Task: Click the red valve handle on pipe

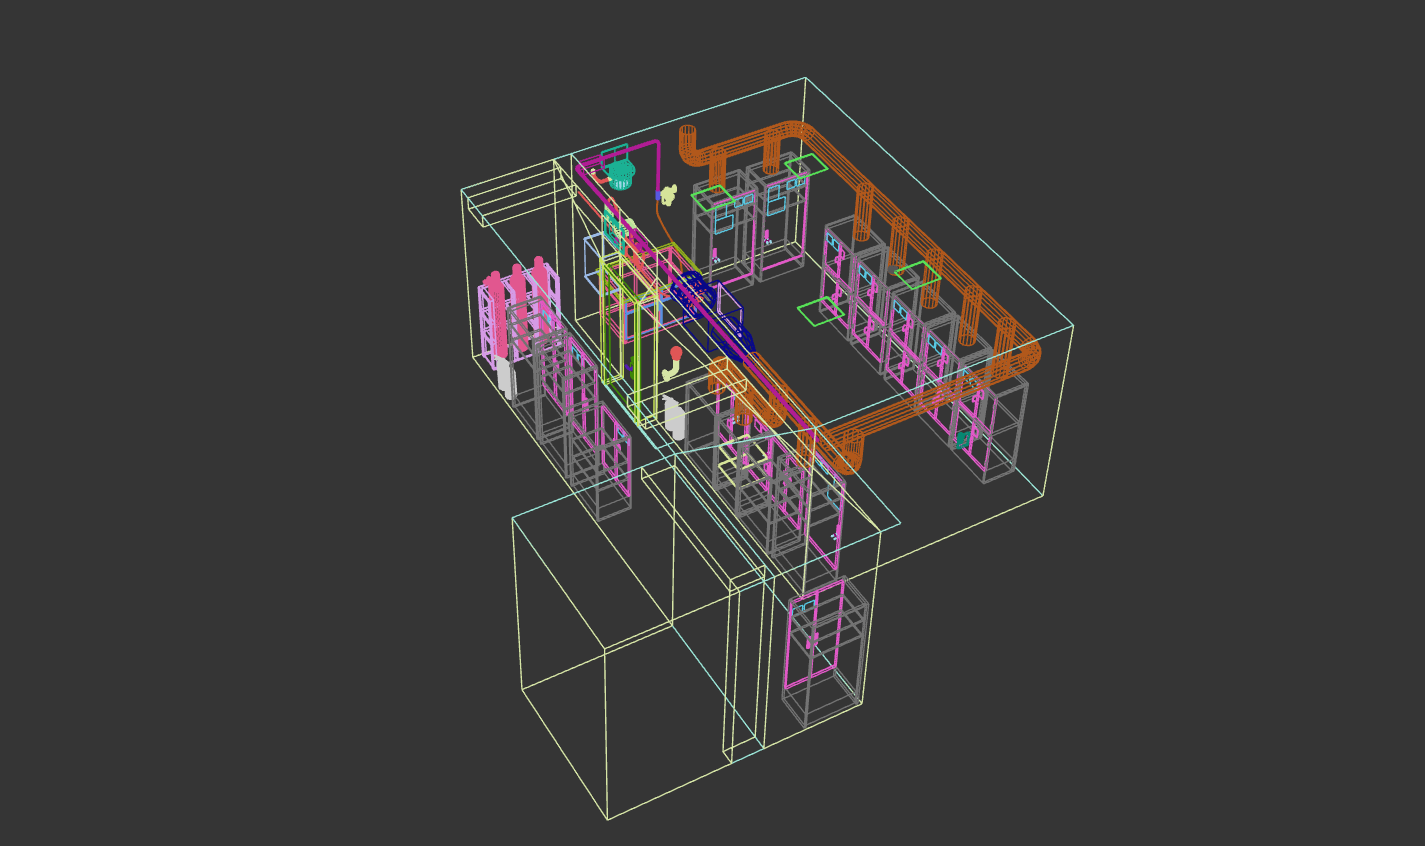Action: pos(676,353)
